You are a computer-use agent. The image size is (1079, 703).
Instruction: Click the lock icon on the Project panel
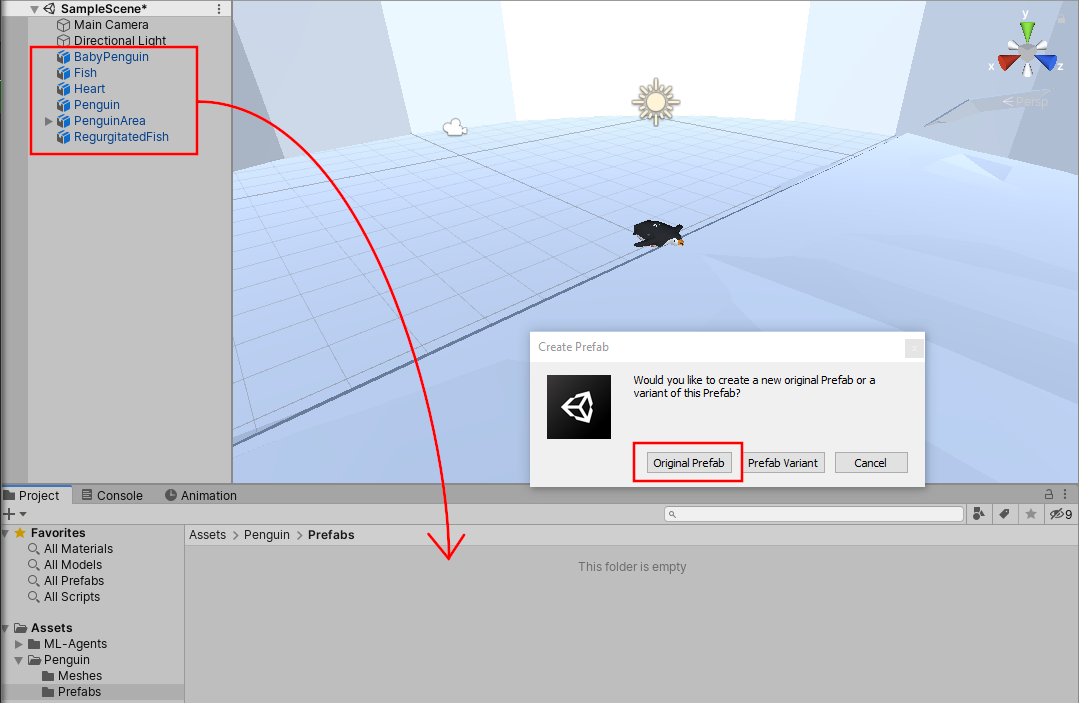click(1048, 494)
